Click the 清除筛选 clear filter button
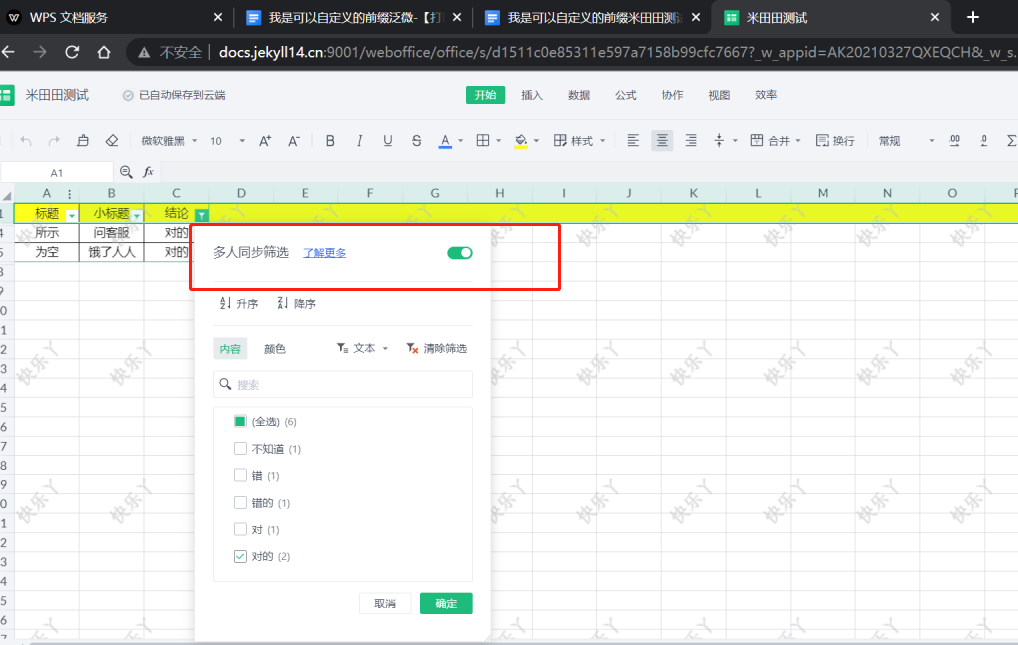This screenshot has width=1018, height=645. point(437,349)
